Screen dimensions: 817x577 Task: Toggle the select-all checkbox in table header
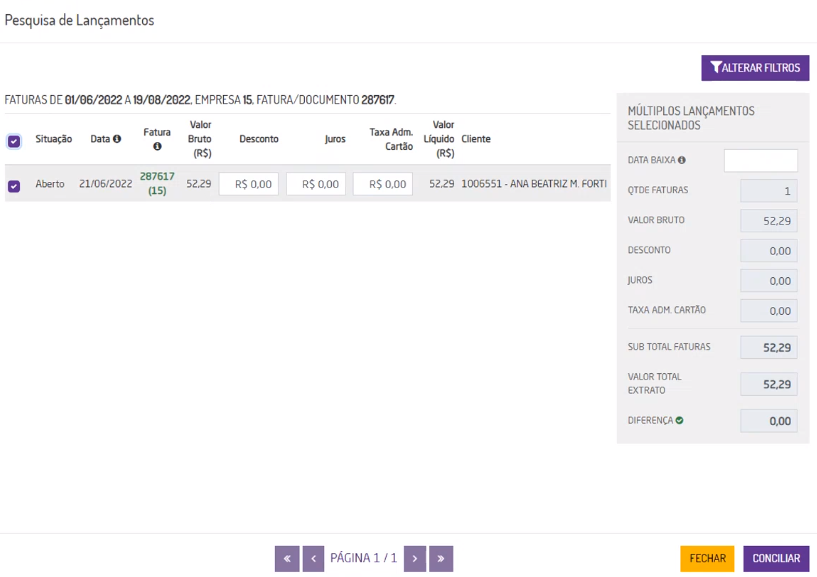coord(14,141)
